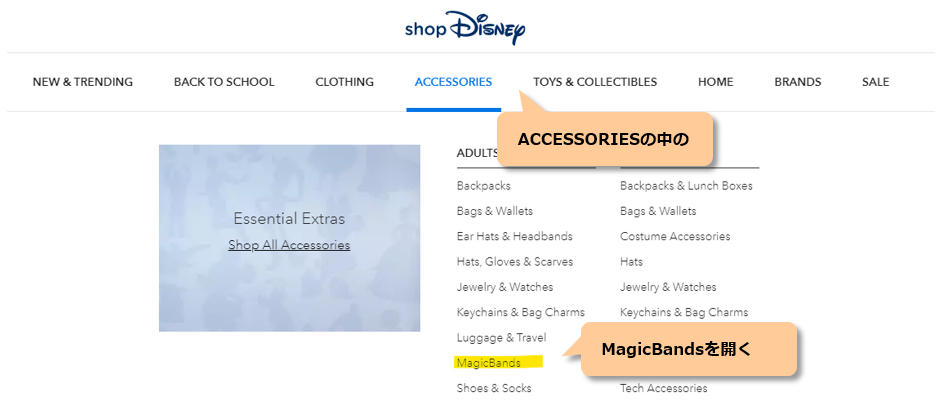Open adult Backpacks category

click(x=483, y=185)
